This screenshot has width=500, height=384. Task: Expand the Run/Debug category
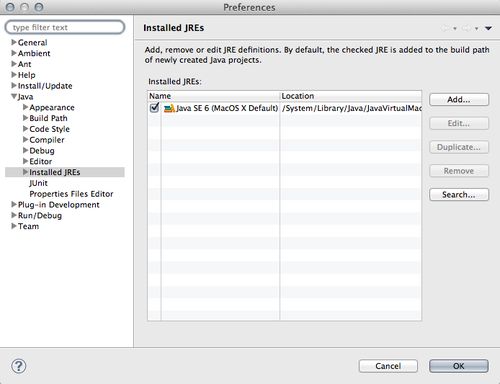(14, 215)
